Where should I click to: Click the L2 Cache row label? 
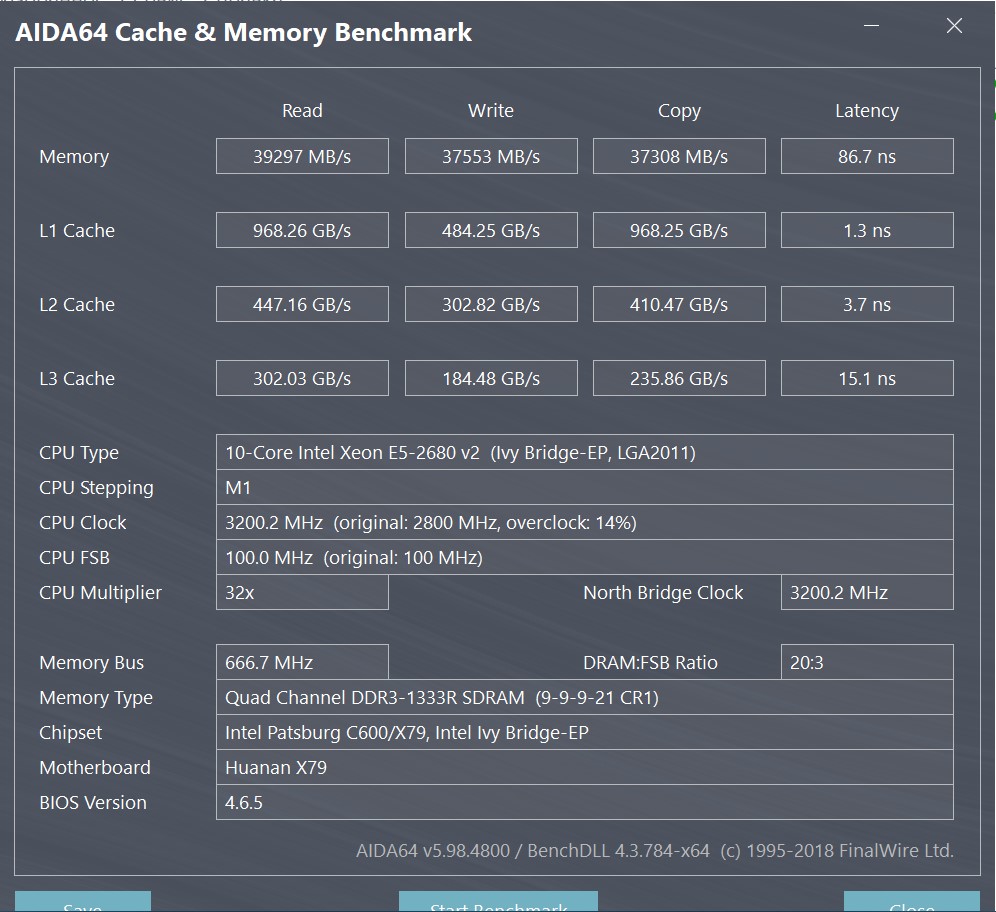[x=77, y=304]
